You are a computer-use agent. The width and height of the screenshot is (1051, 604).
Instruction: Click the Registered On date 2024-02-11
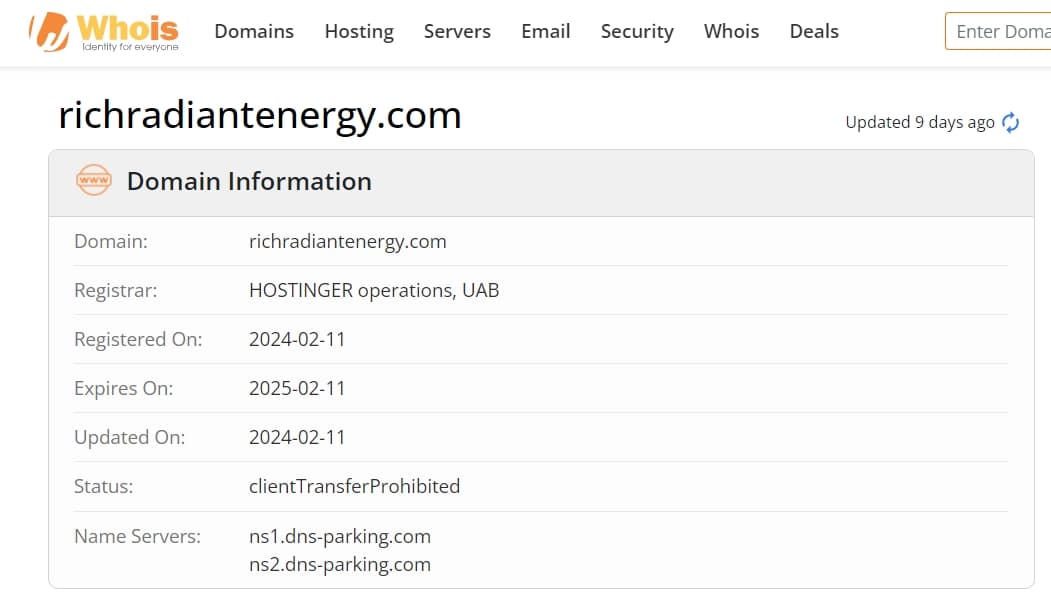pyautogui.click(x=297, y=339)
